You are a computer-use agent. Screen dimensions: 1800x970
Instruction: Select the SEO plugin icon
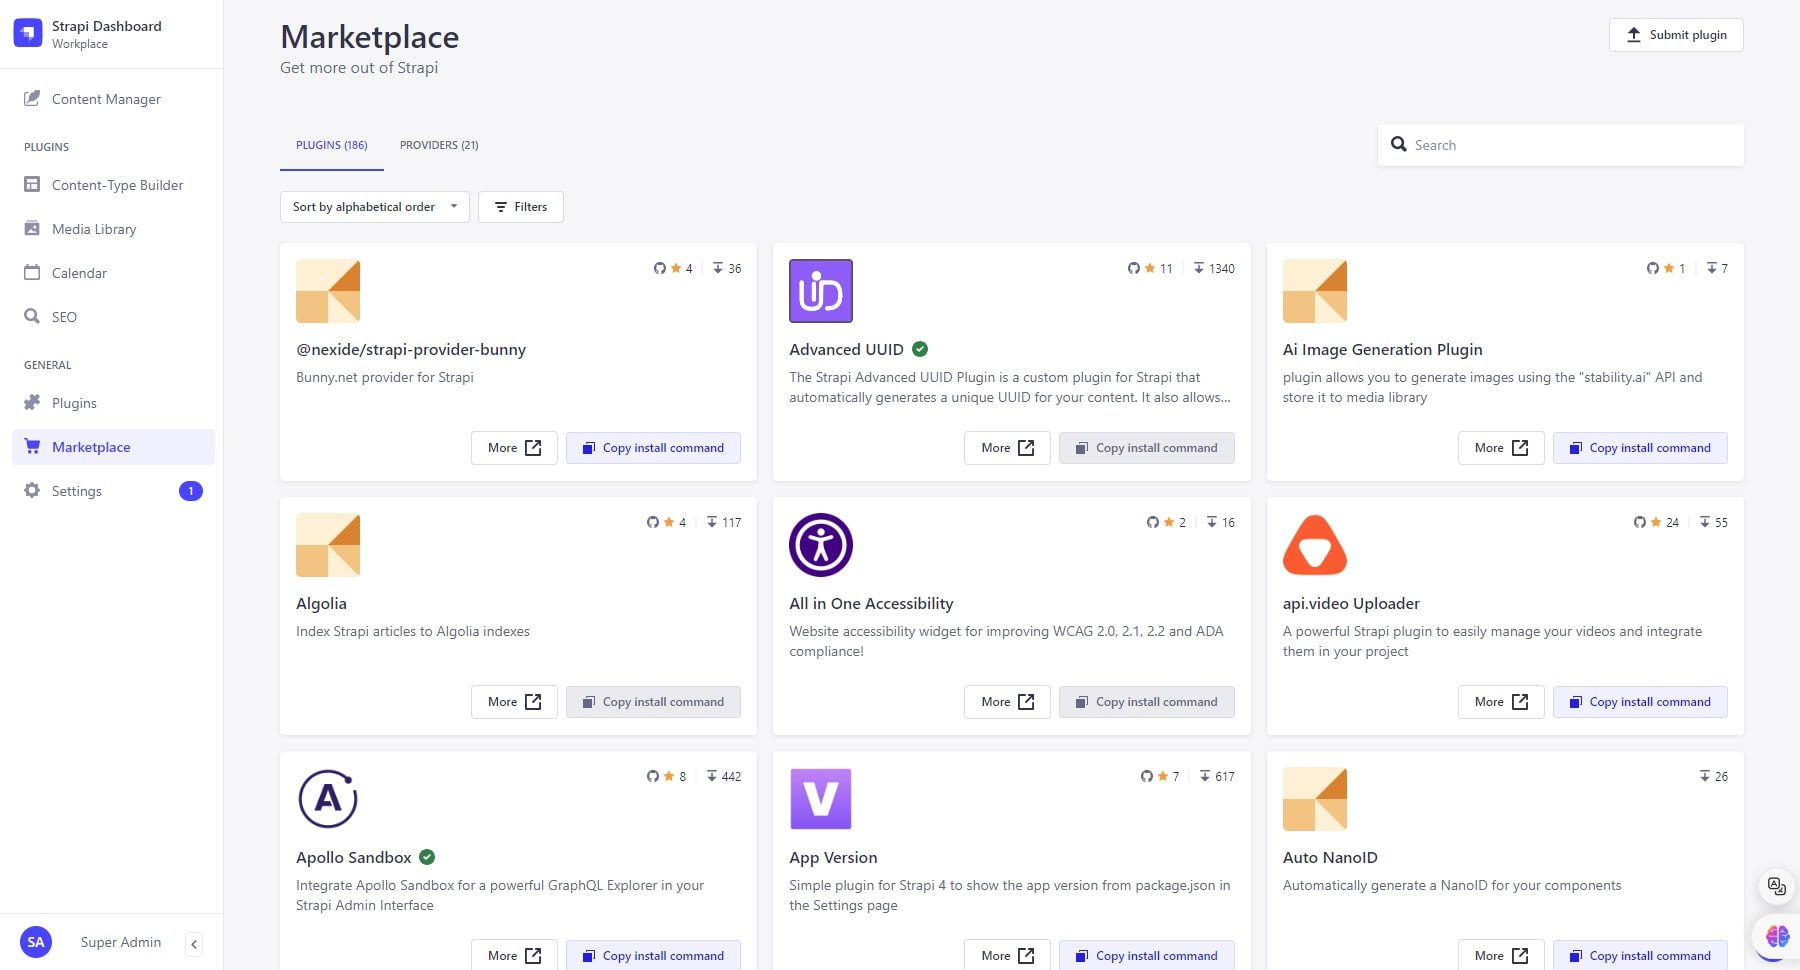click(31, 316)
